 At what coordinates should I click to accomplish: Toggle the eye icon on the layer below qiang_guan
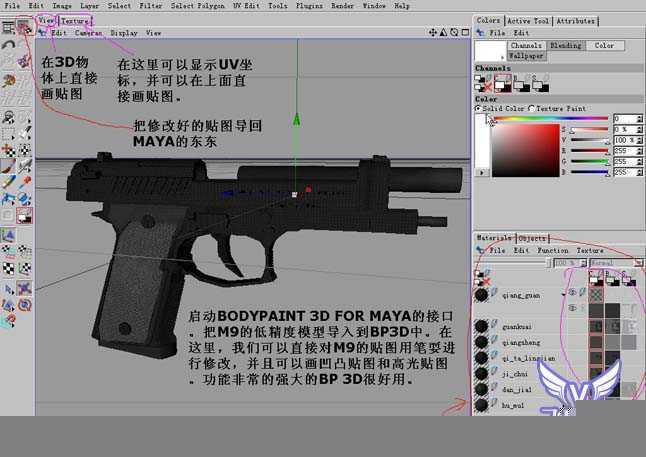pos(572,308)
